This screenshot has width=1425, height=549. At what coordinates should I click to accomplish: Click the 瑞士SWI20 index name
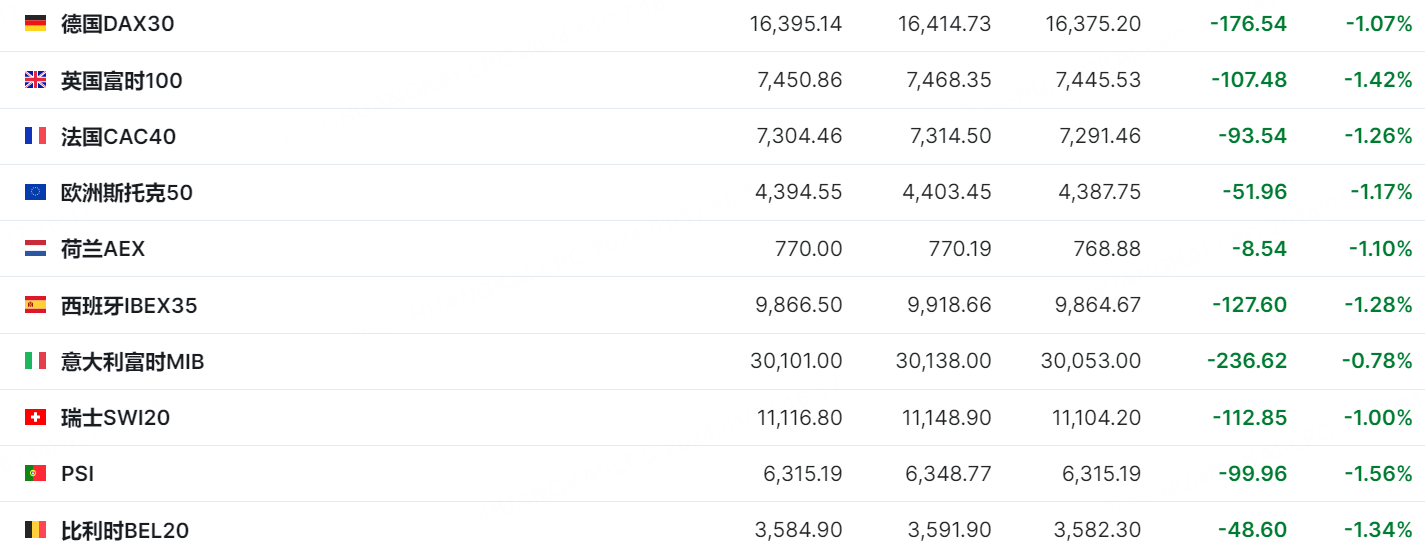point(115,417)
